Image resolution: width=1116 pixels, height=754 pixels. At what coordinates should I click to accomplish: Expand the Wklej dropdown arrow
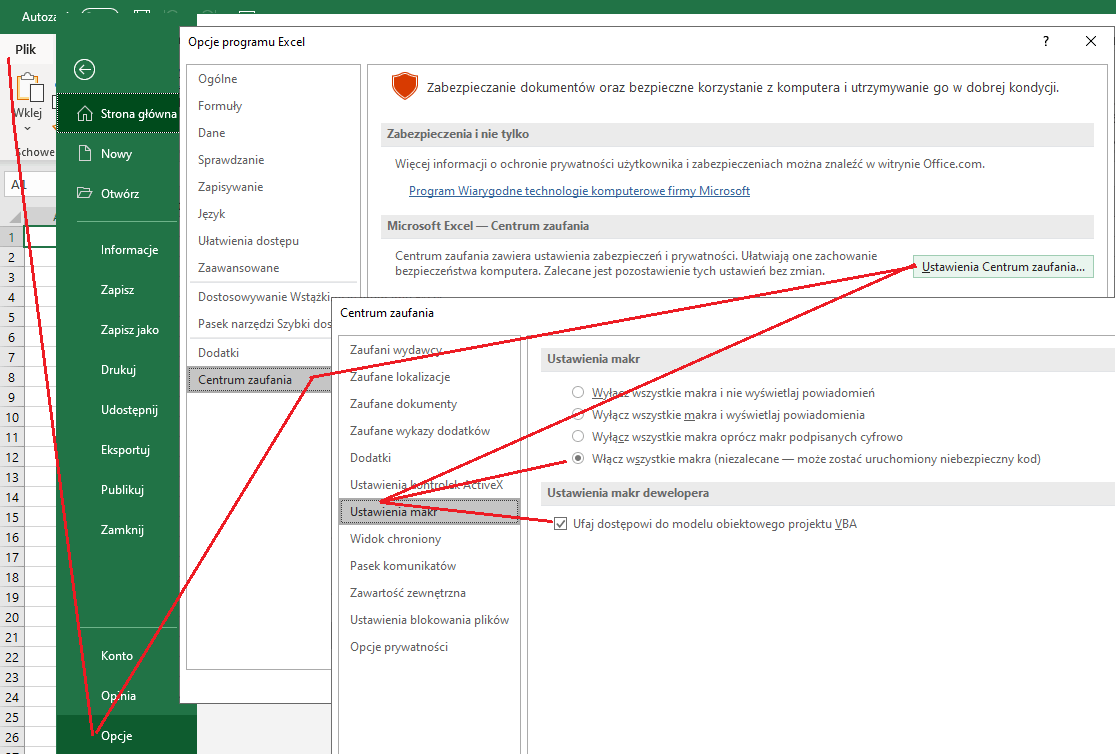(x=27, y=129)
